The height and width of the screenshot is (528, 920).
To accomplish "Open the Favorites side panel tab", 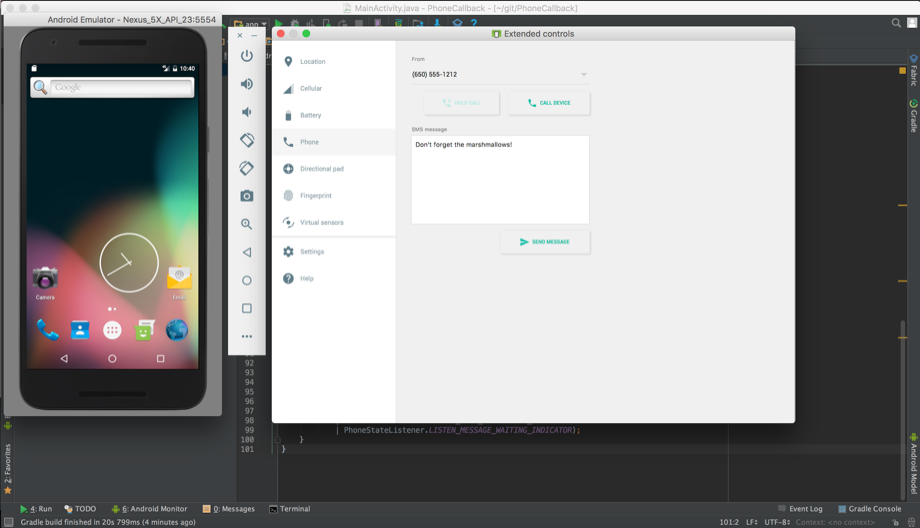I will coord(8,468).
